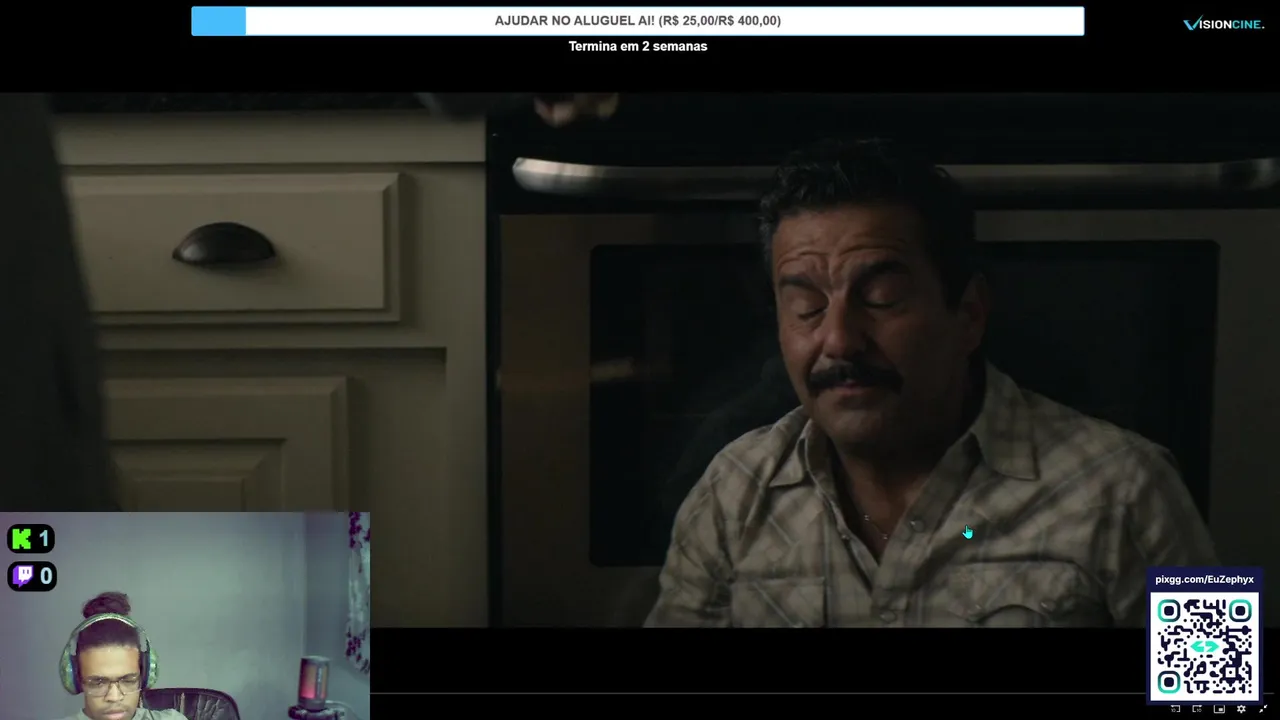
Task: Click the pixgg QR code
Action: click(x=1204, y=645)
